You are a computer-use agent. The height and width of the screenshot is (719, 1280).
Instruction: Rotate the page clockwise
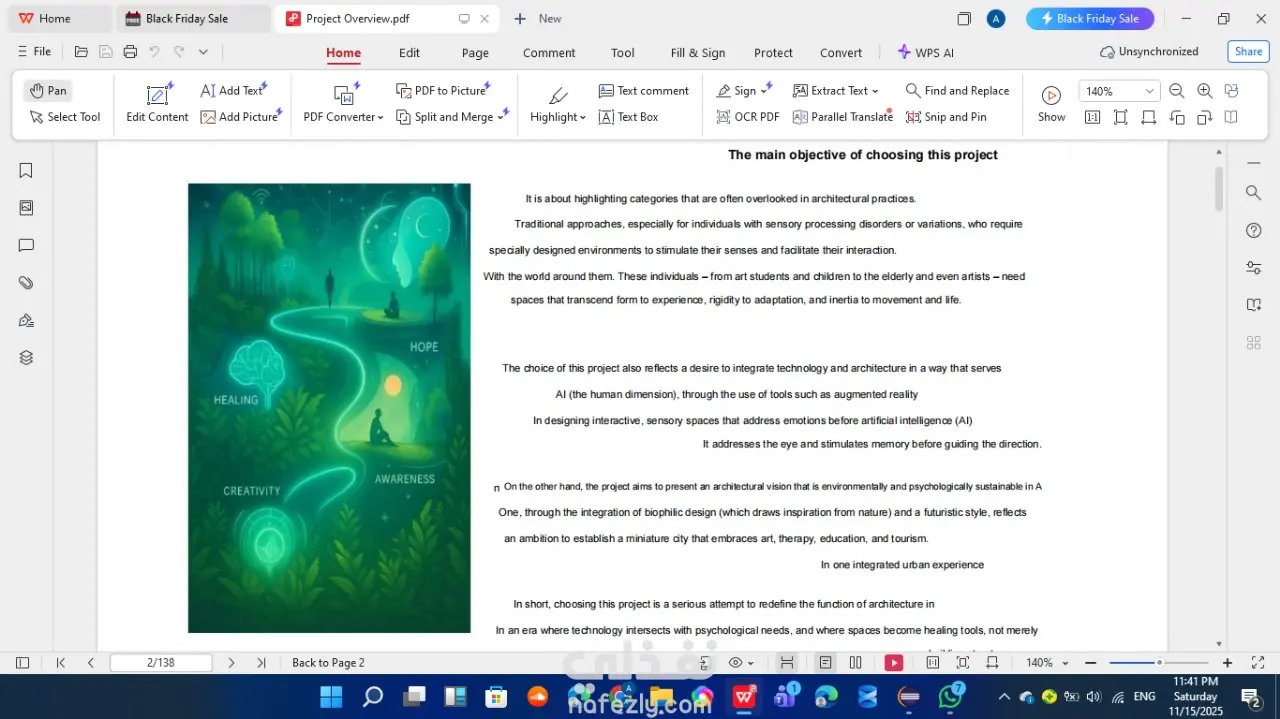[x=1205, y=117]
